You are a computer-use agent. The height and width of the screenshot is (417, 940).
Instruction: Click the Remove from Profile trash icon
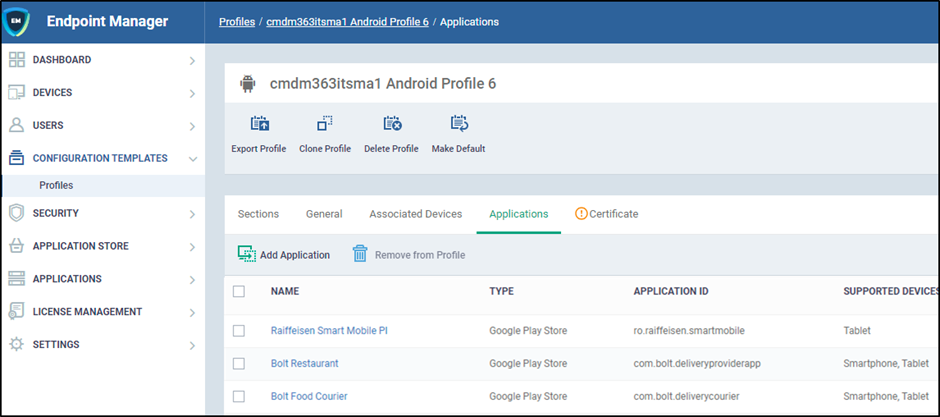click(360, 254)
